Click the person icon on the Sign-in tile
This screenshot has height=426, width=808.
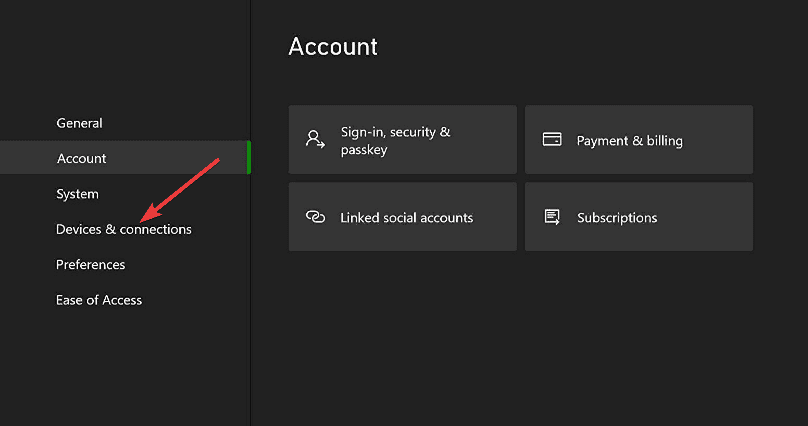coord(315,140)
